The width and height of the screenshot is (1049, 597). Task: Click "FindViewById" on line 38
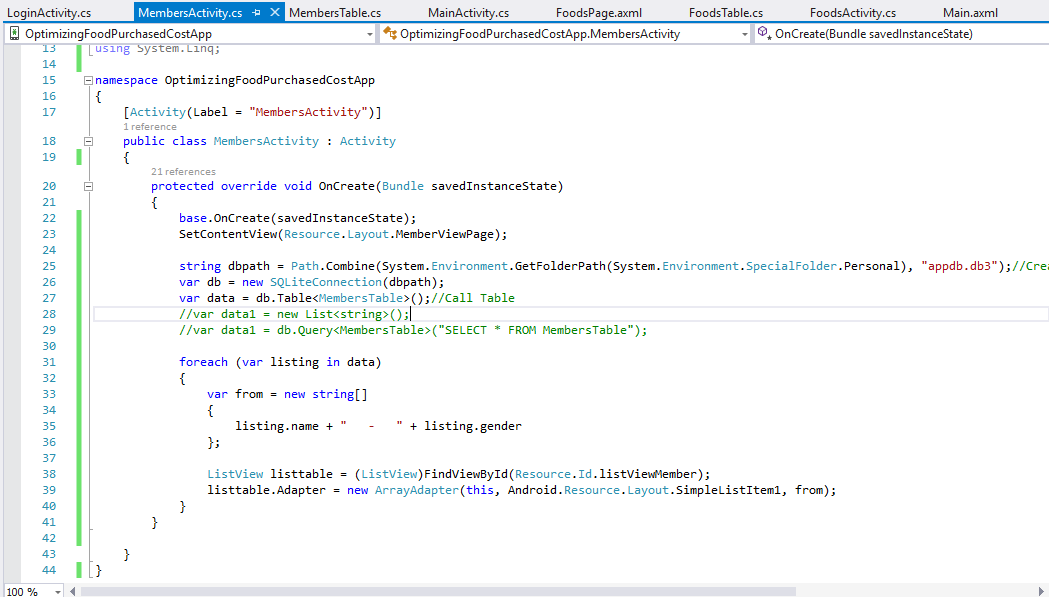(466, 474)
